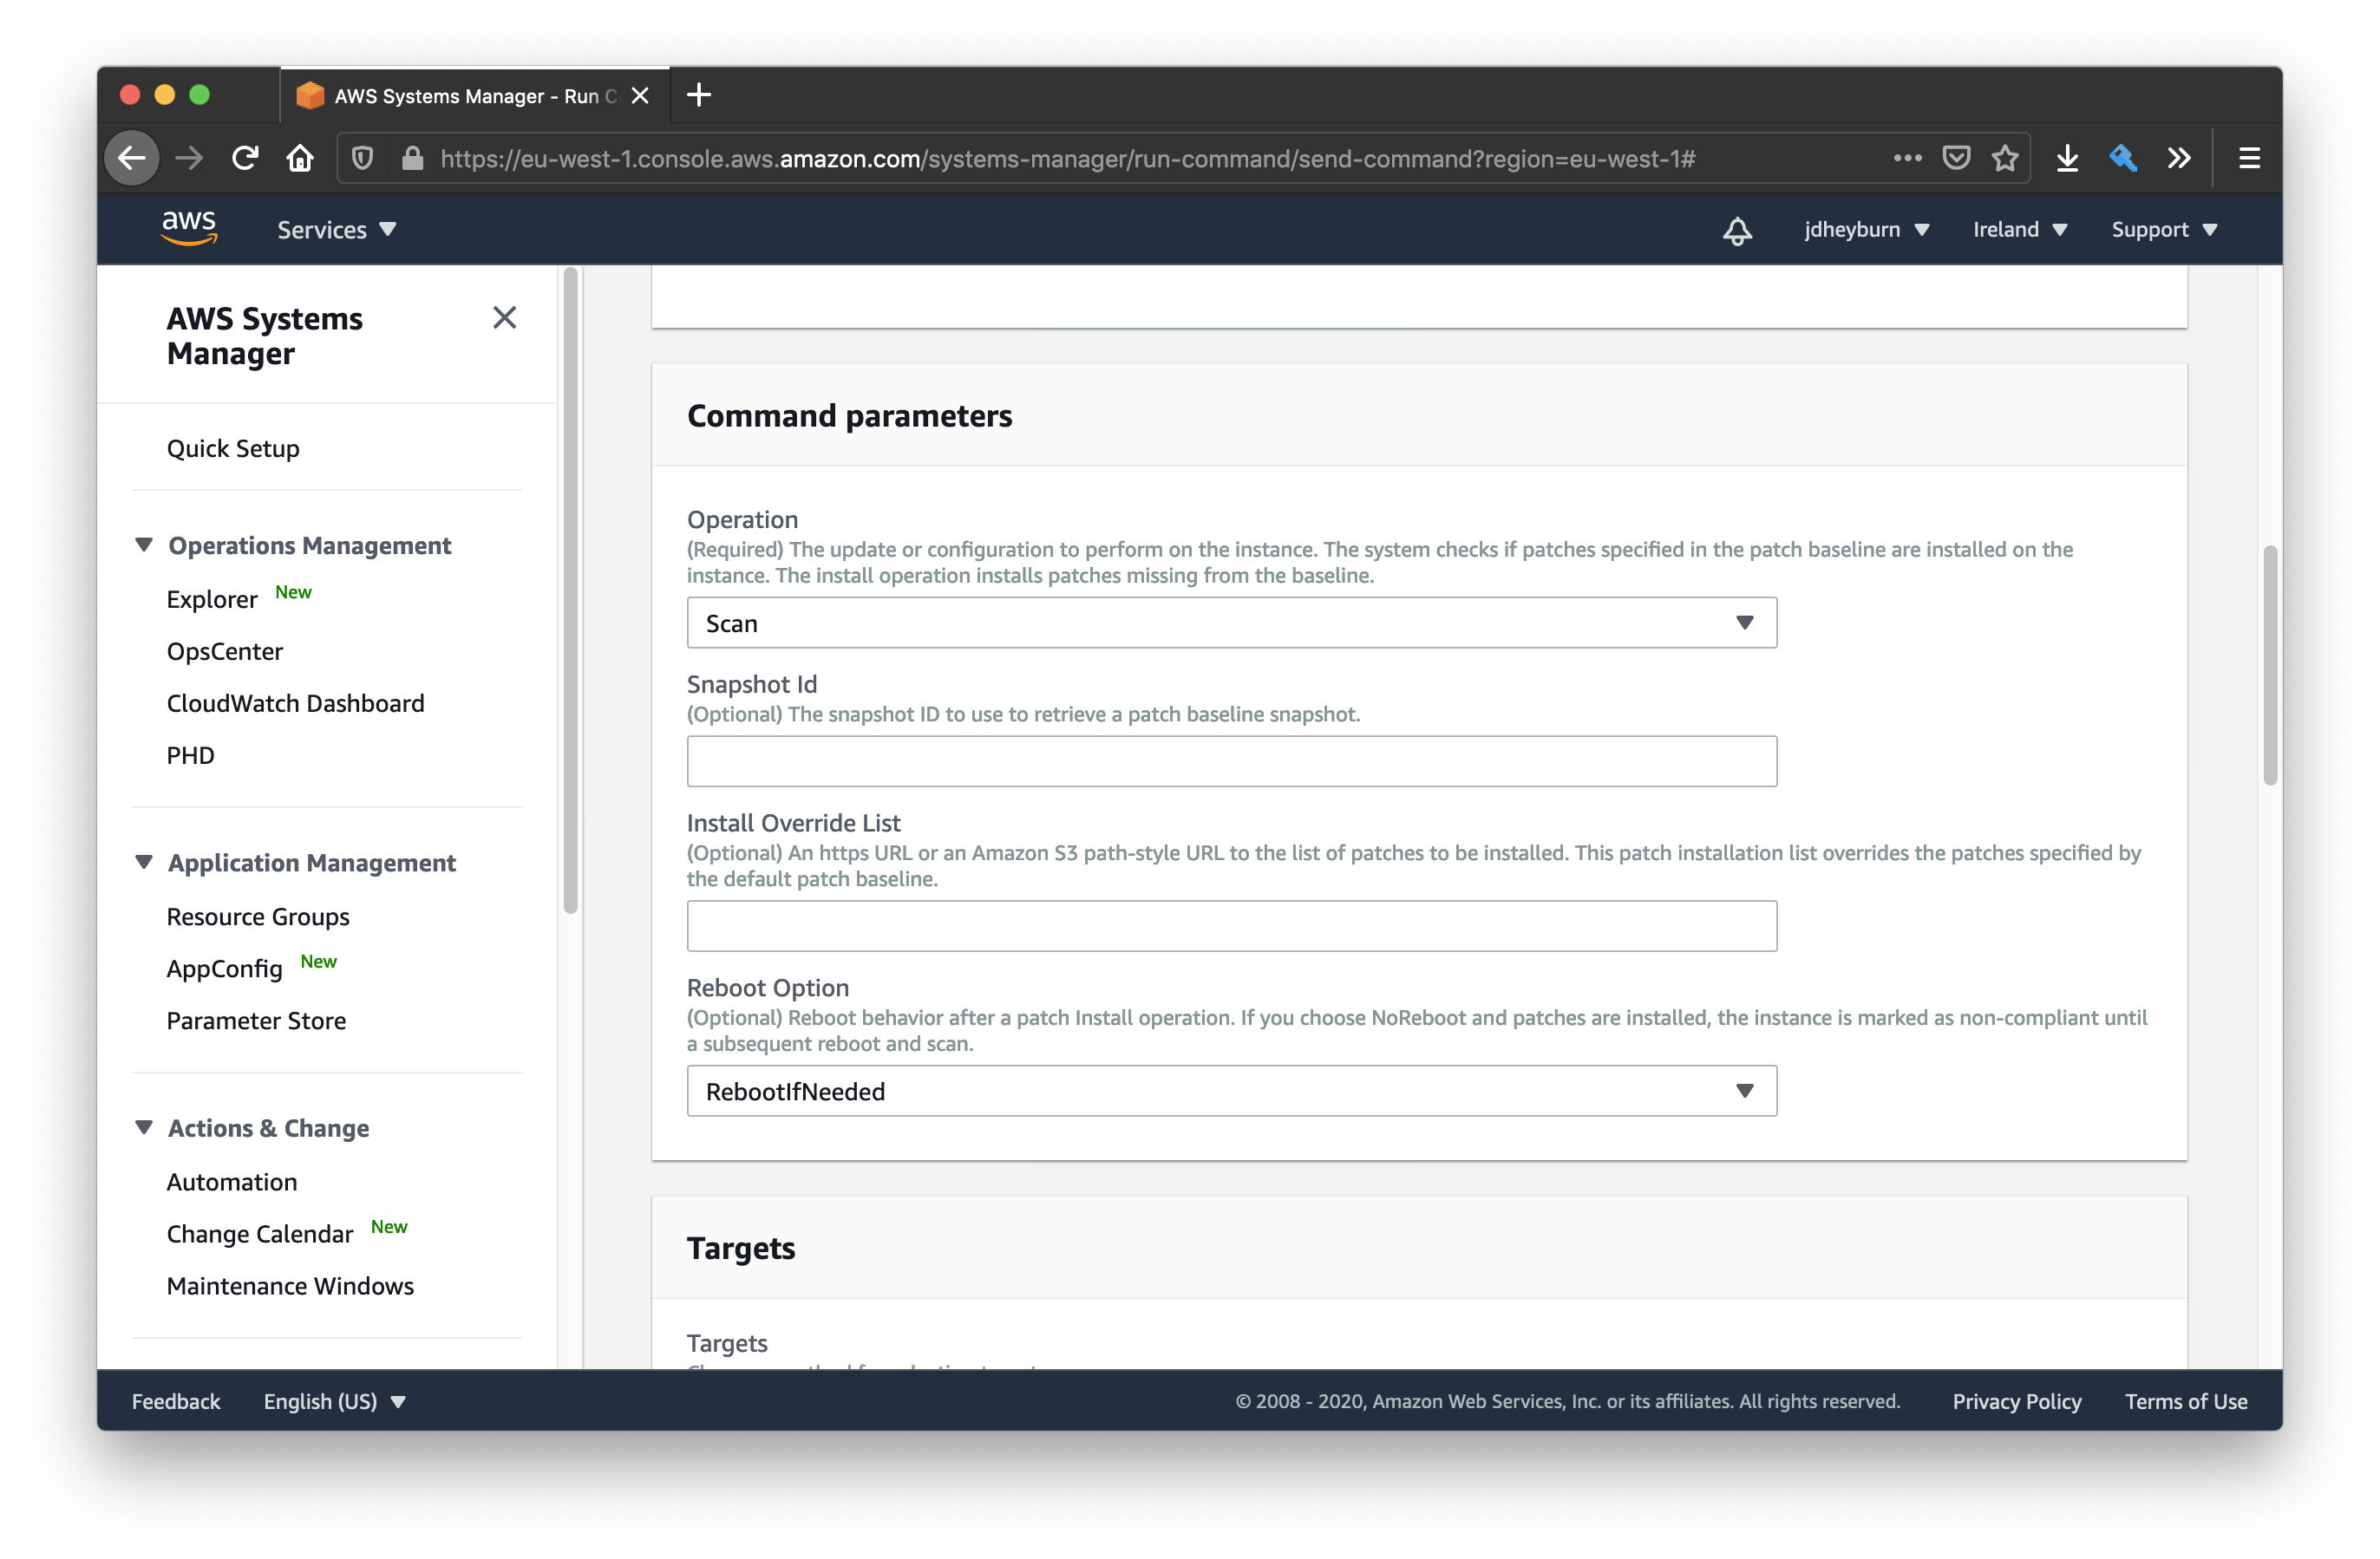The width and height of the screenshot is (2380, 1559).
Task: Go back to the previous page
Action: coord(132,158)
